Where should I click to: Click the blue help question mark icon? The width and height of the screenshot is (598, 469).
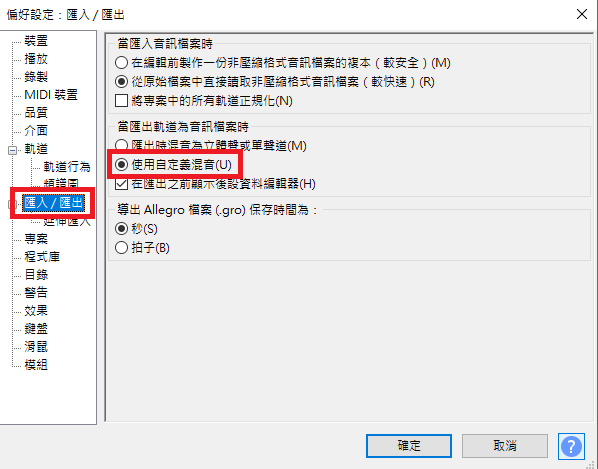[x=571, y=446]
